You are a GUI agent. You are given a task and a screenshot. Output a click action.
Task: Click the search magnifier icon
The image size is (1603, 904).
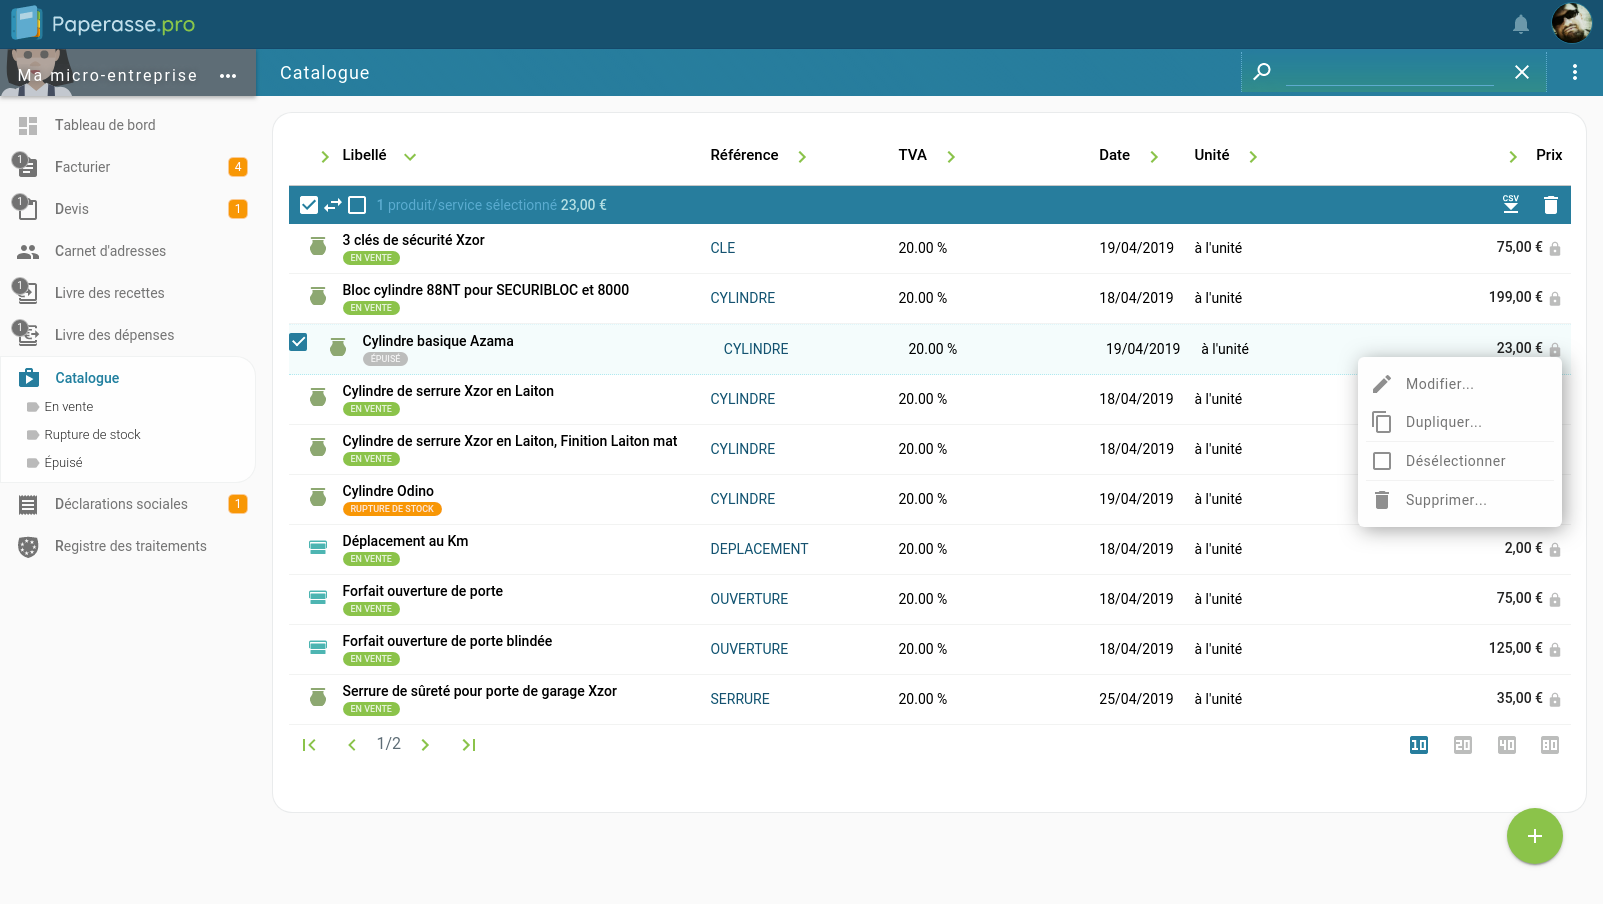pyautogui.click(x=1262, y=72)
